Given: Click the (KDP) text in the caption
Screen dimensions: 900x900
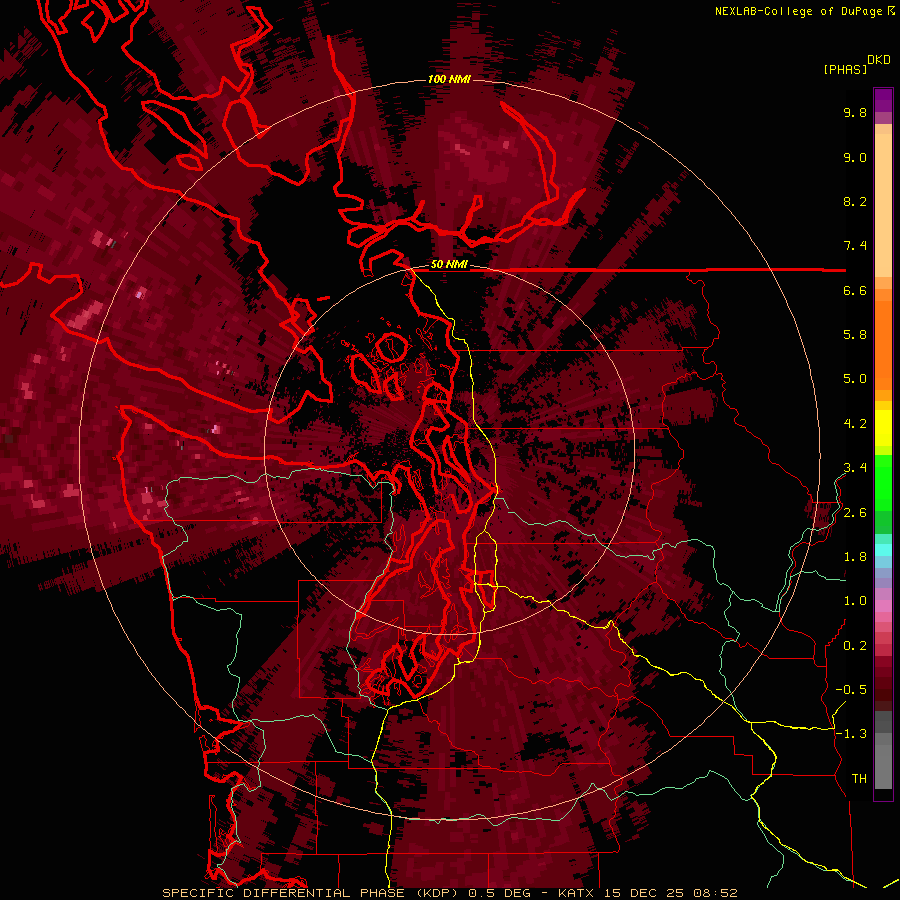Looking at the screenshot, I should pos(437,893).
